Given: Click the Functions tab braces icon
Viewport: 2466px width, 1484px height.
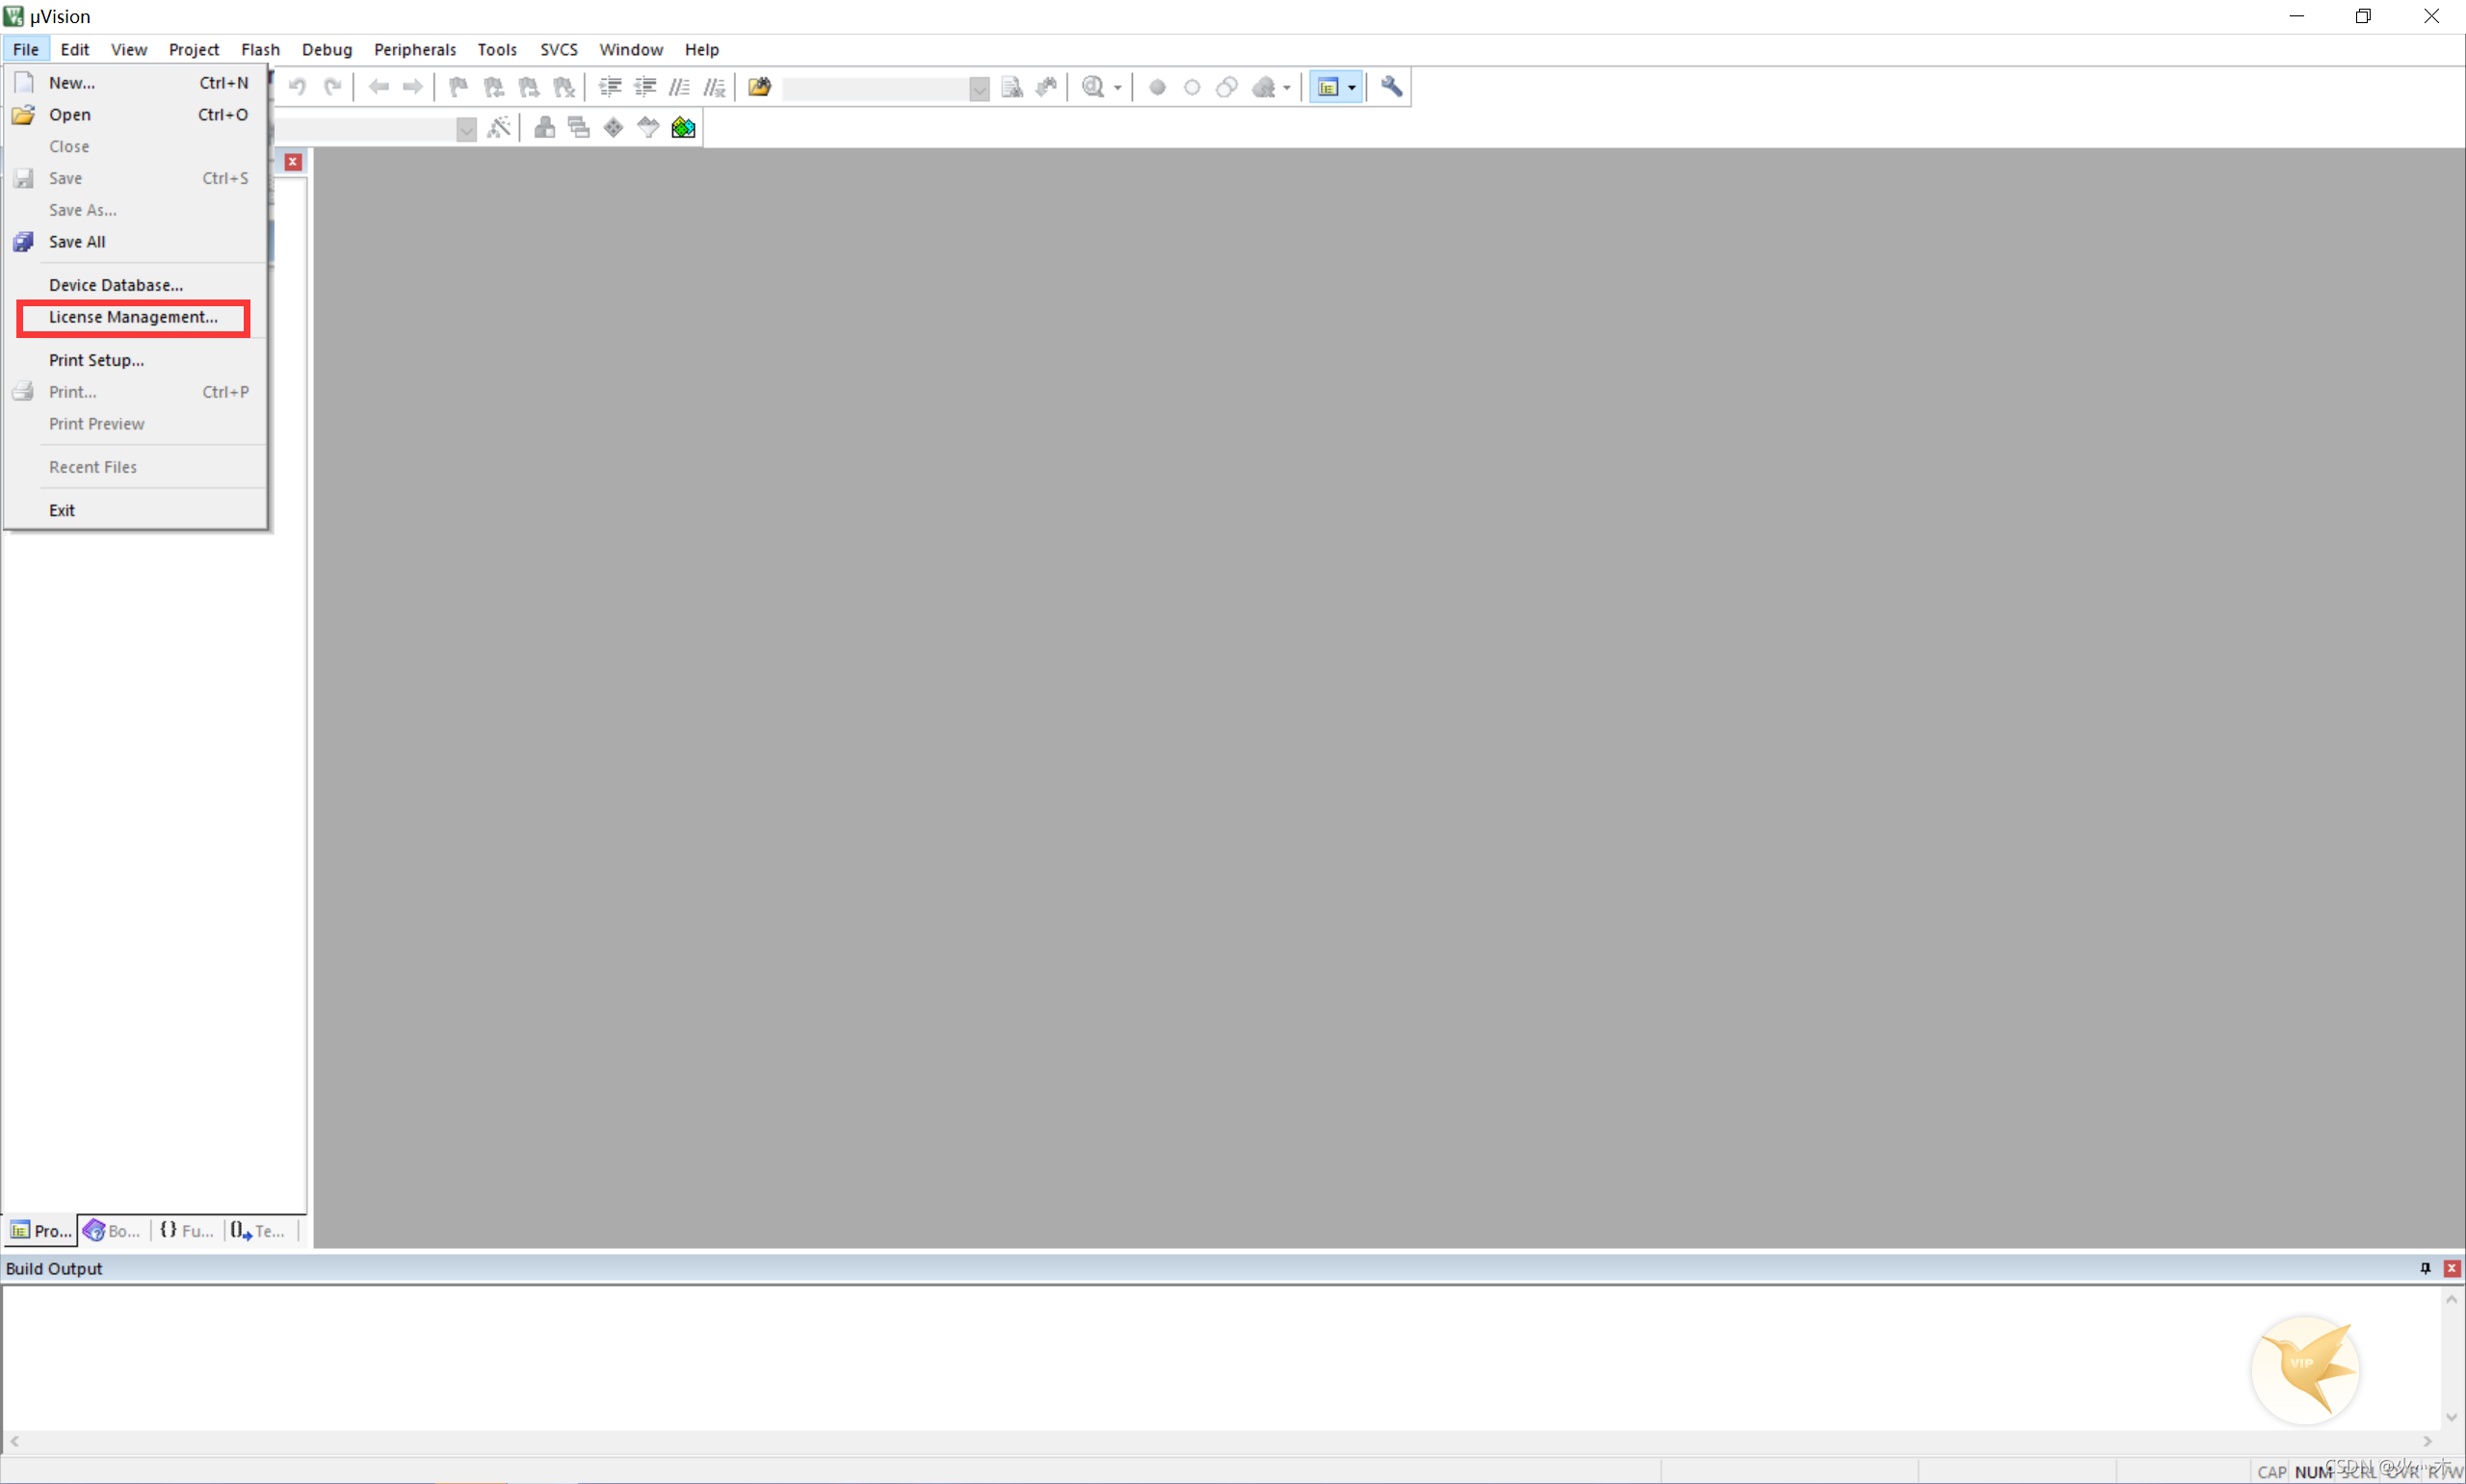Looking at the screenshot, I should tap(168, 1230).
